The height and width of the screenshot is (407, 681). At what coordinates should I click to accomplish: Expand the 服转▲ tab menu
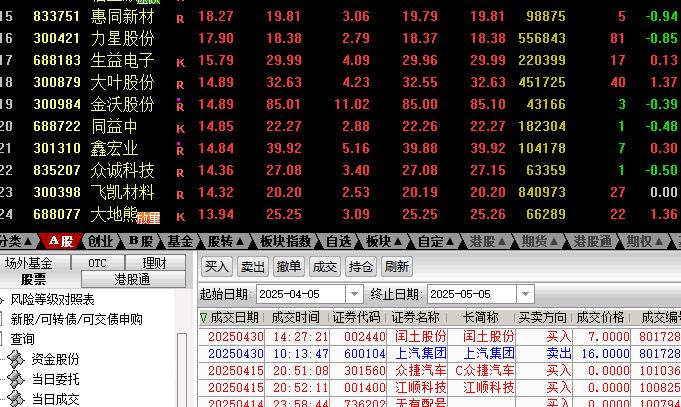(x=225, y=241)
